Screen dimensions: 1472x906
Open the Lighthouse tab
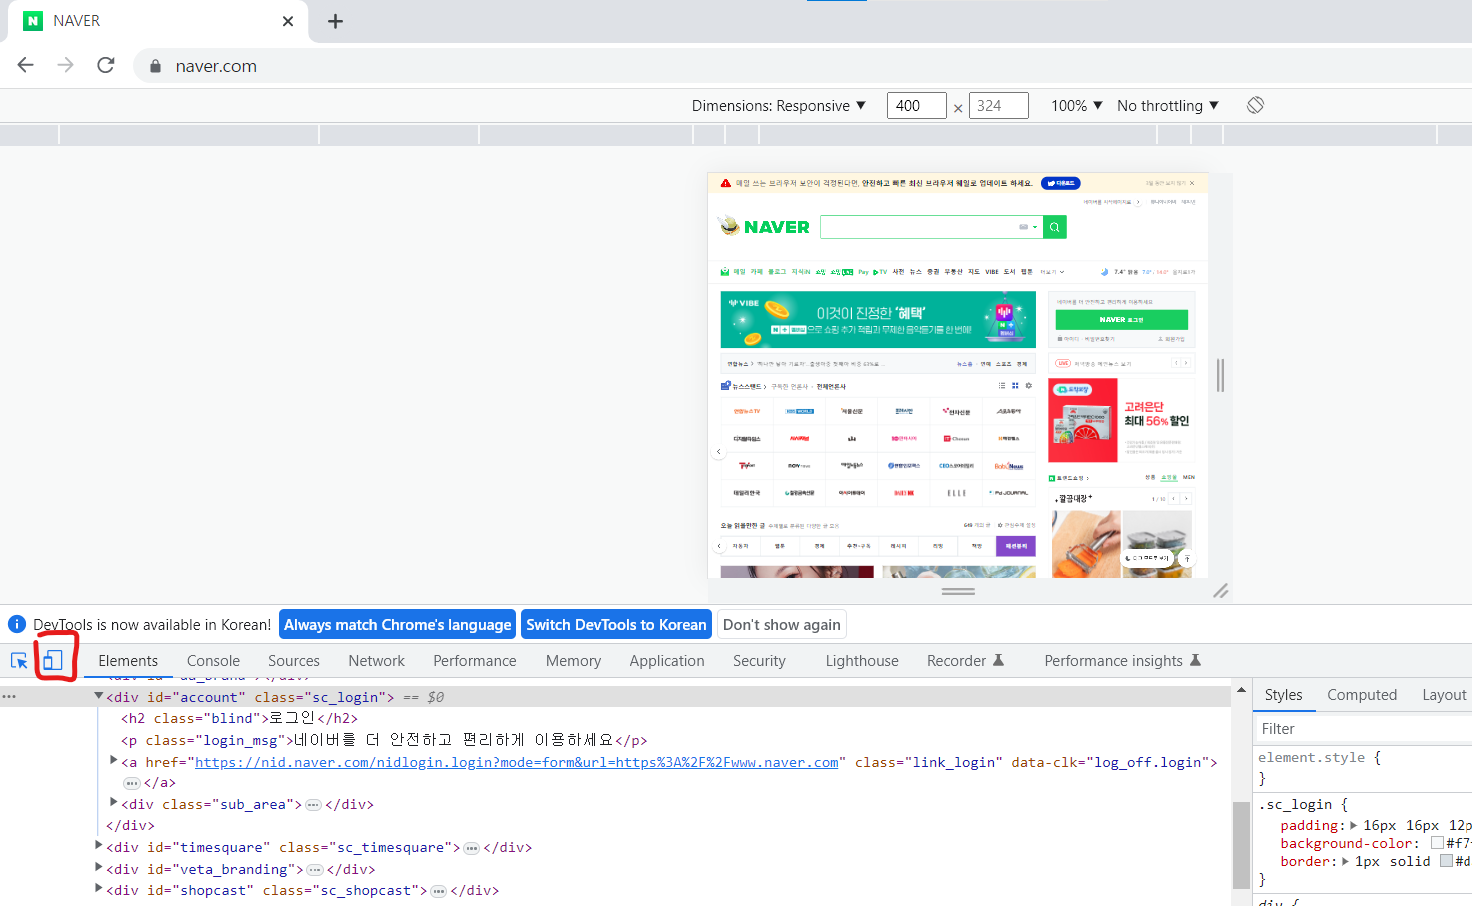862,661
